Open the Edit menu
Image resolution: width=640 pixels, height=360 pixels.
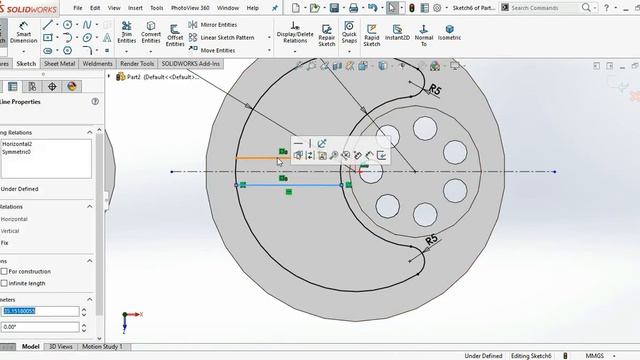[x=95, y=8]
